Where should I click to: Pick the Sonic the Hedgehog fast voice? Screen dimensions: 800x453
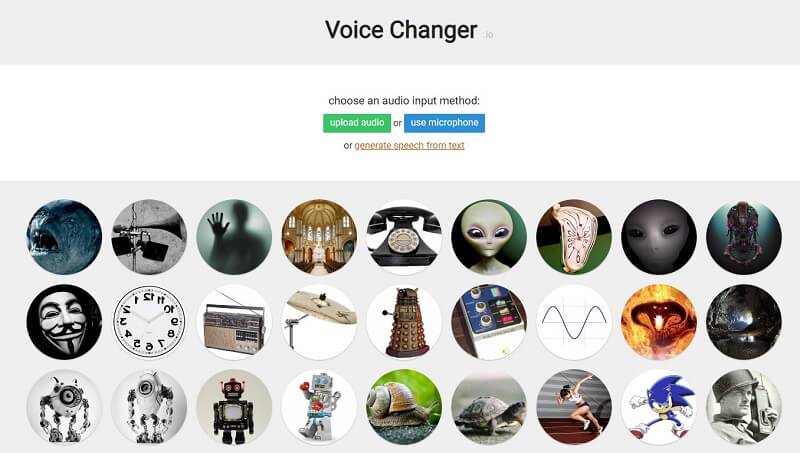point(659,407)
